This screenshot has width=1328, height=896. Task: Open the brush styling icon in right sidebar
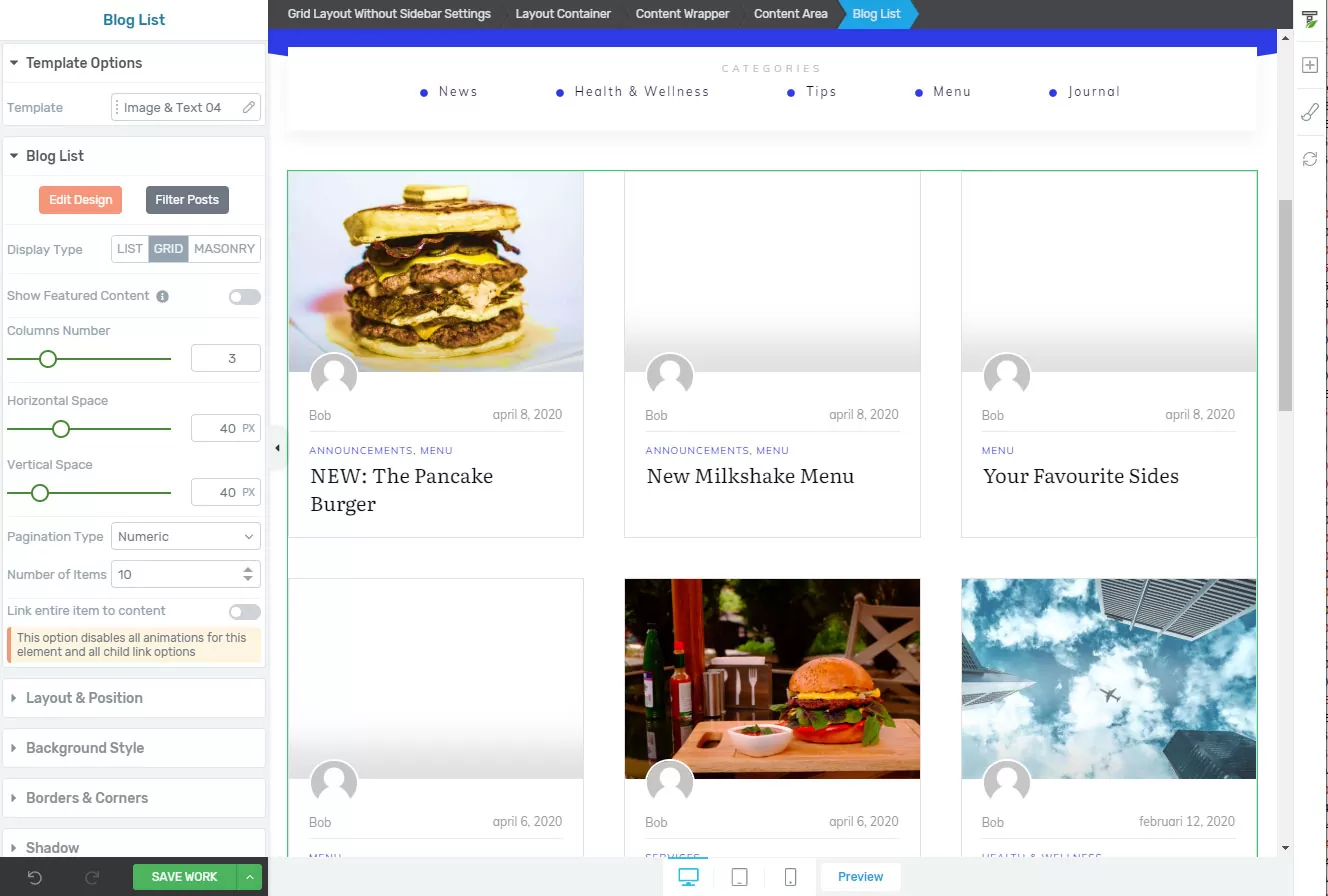pos(1310,111)
